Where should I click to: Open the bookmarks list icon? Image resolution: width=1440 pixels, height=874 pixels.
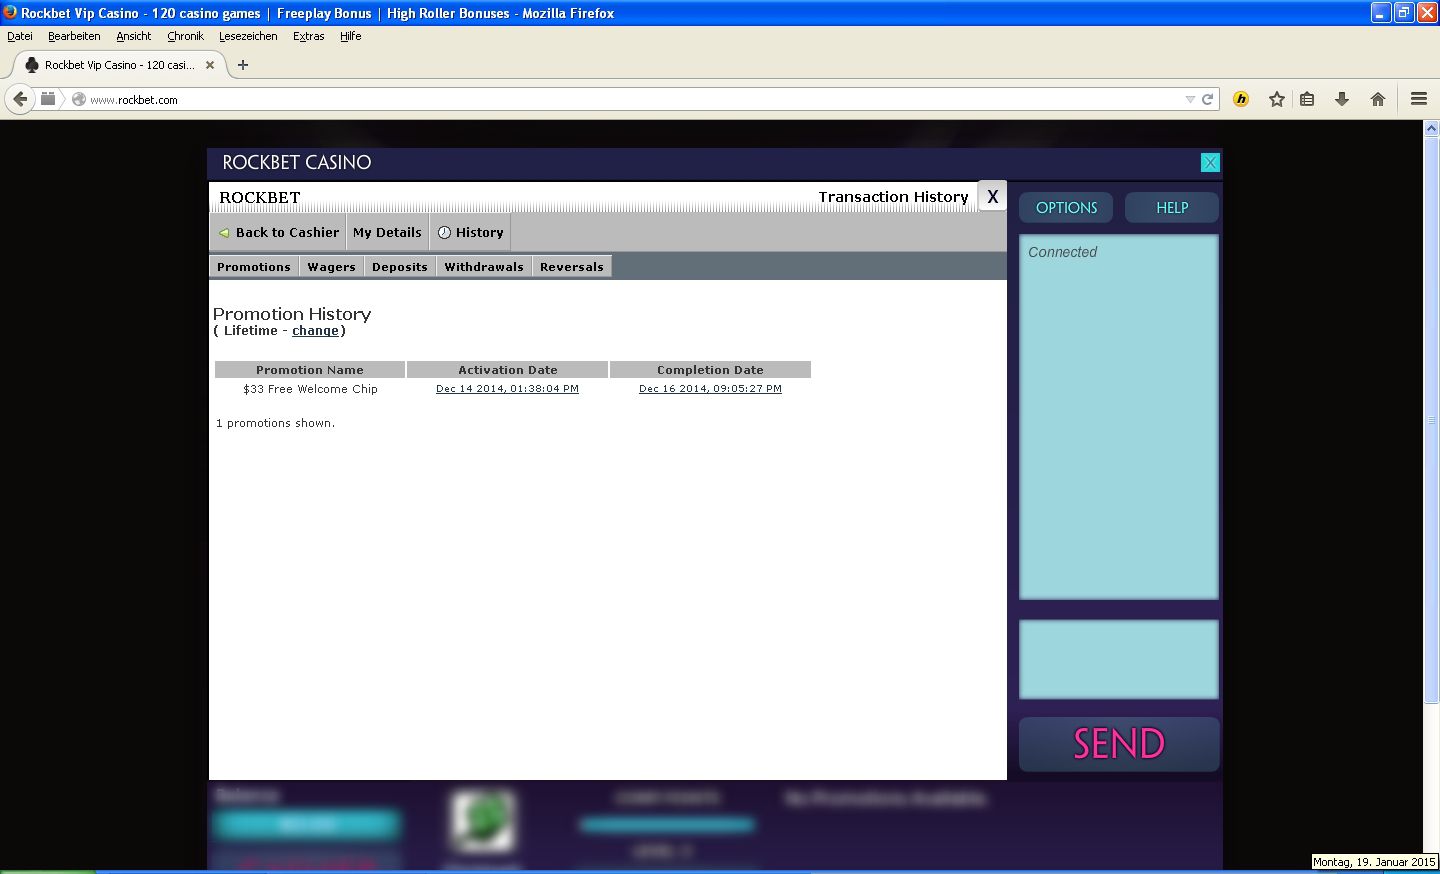tap(1307, 99)
